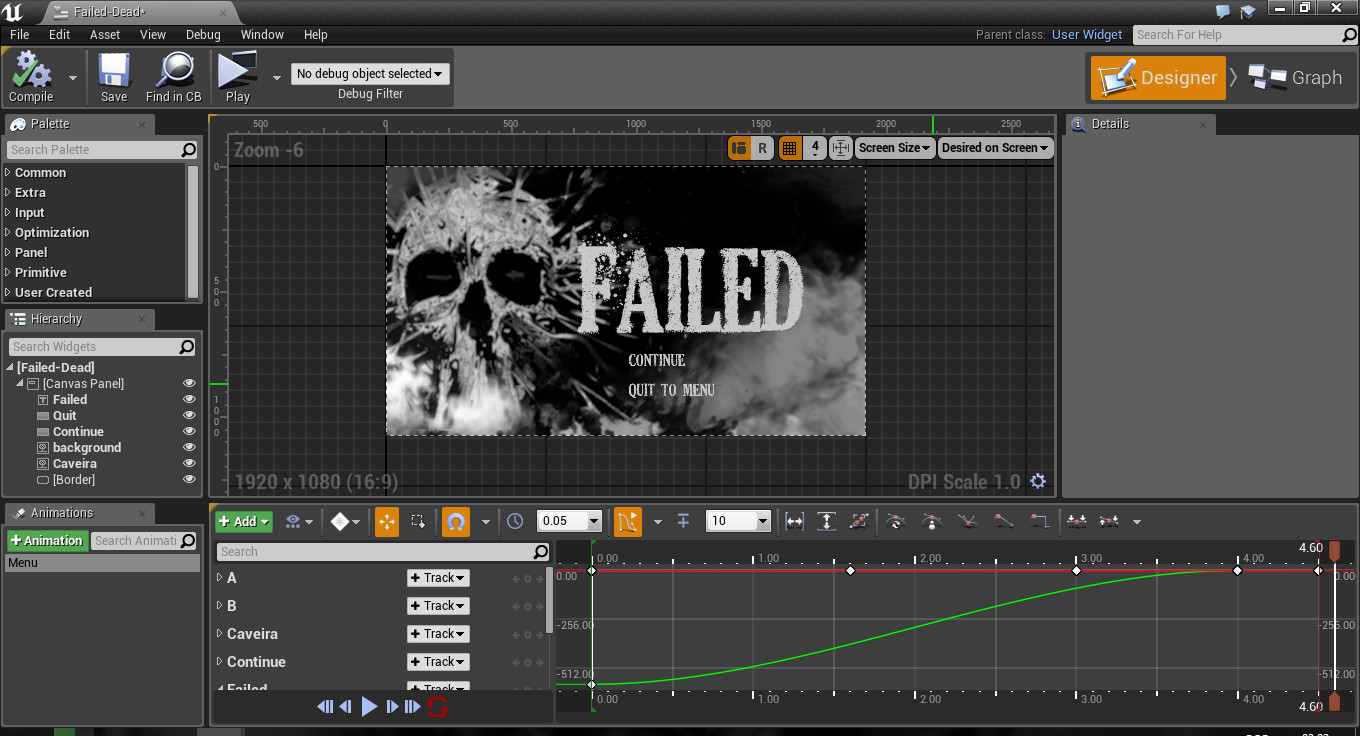1360x736 pixels.
Task: Toggle animation looping in playback controls
Action: pos(436,706)
